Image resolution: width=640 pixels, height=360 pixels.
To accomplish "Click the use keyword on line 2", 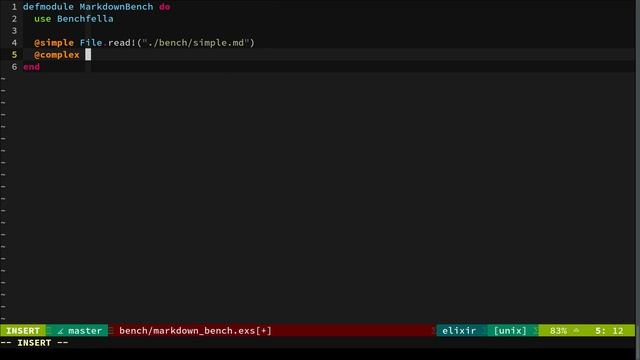I will coord(42,19).
